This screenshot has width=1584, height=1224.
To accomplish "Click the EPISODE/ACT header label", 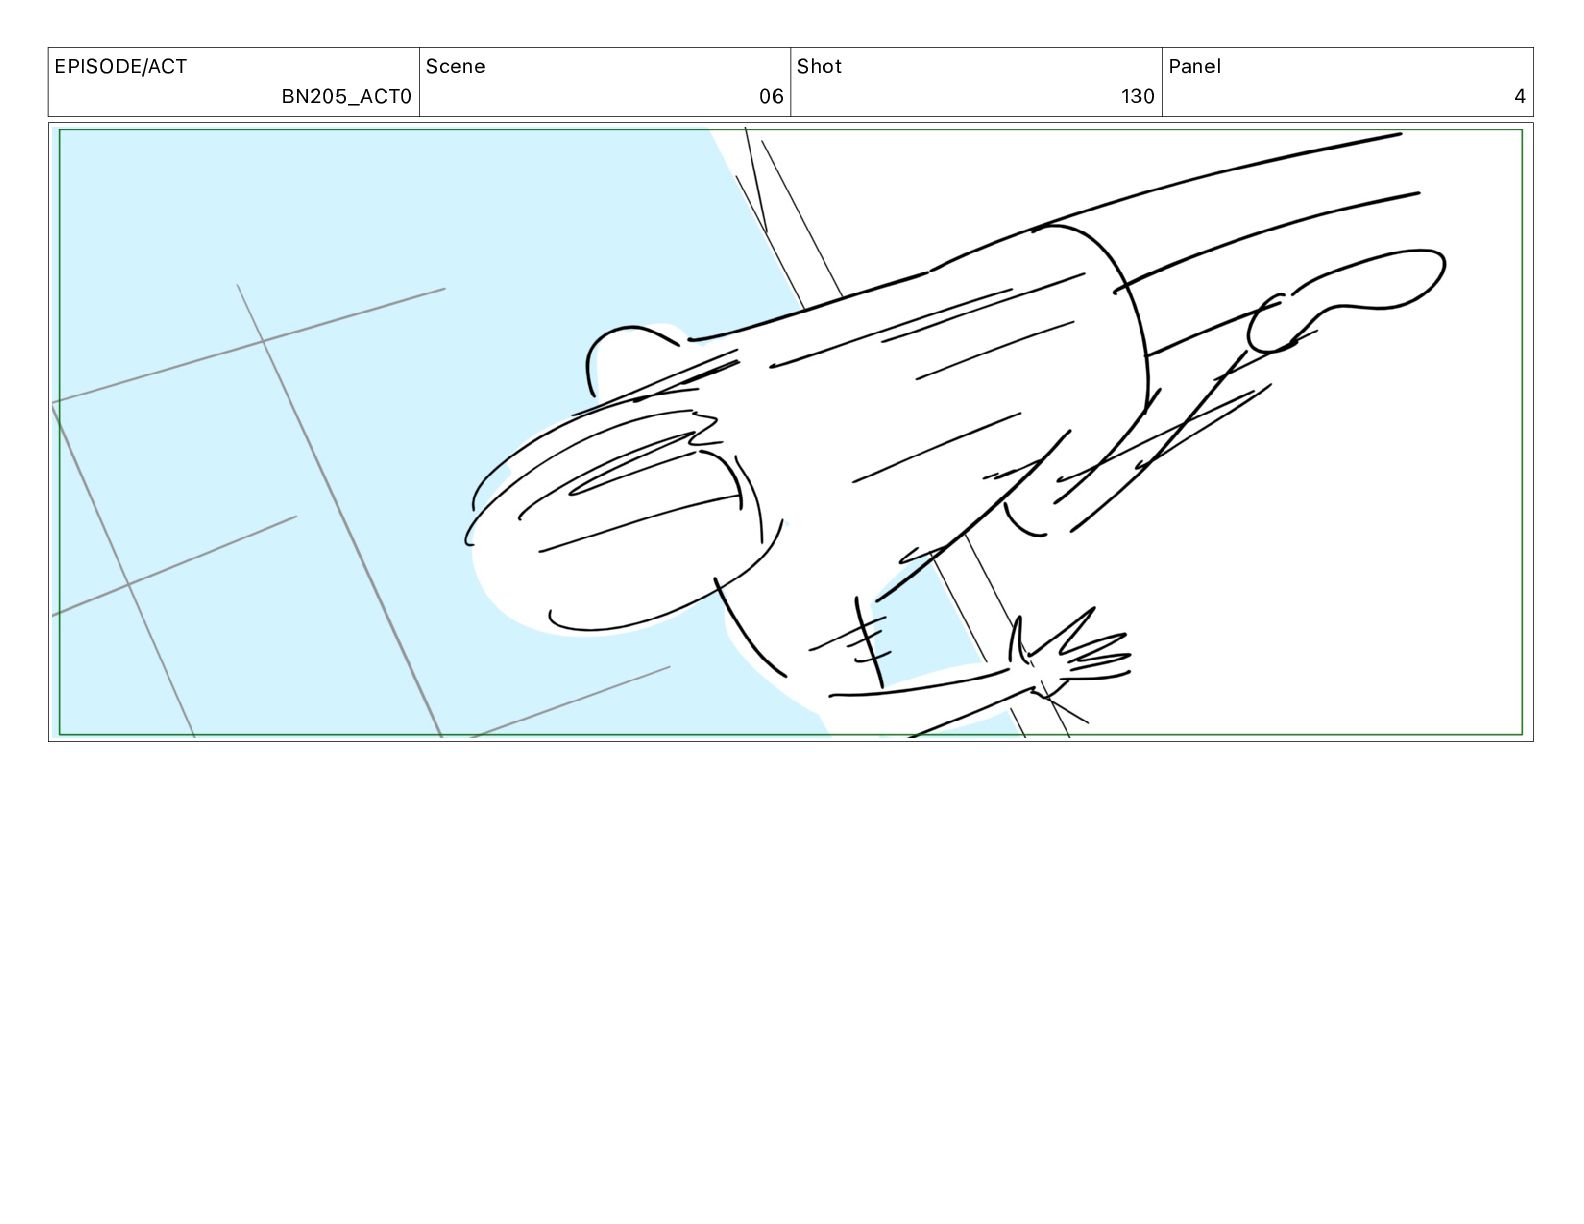I will [120, 67].
